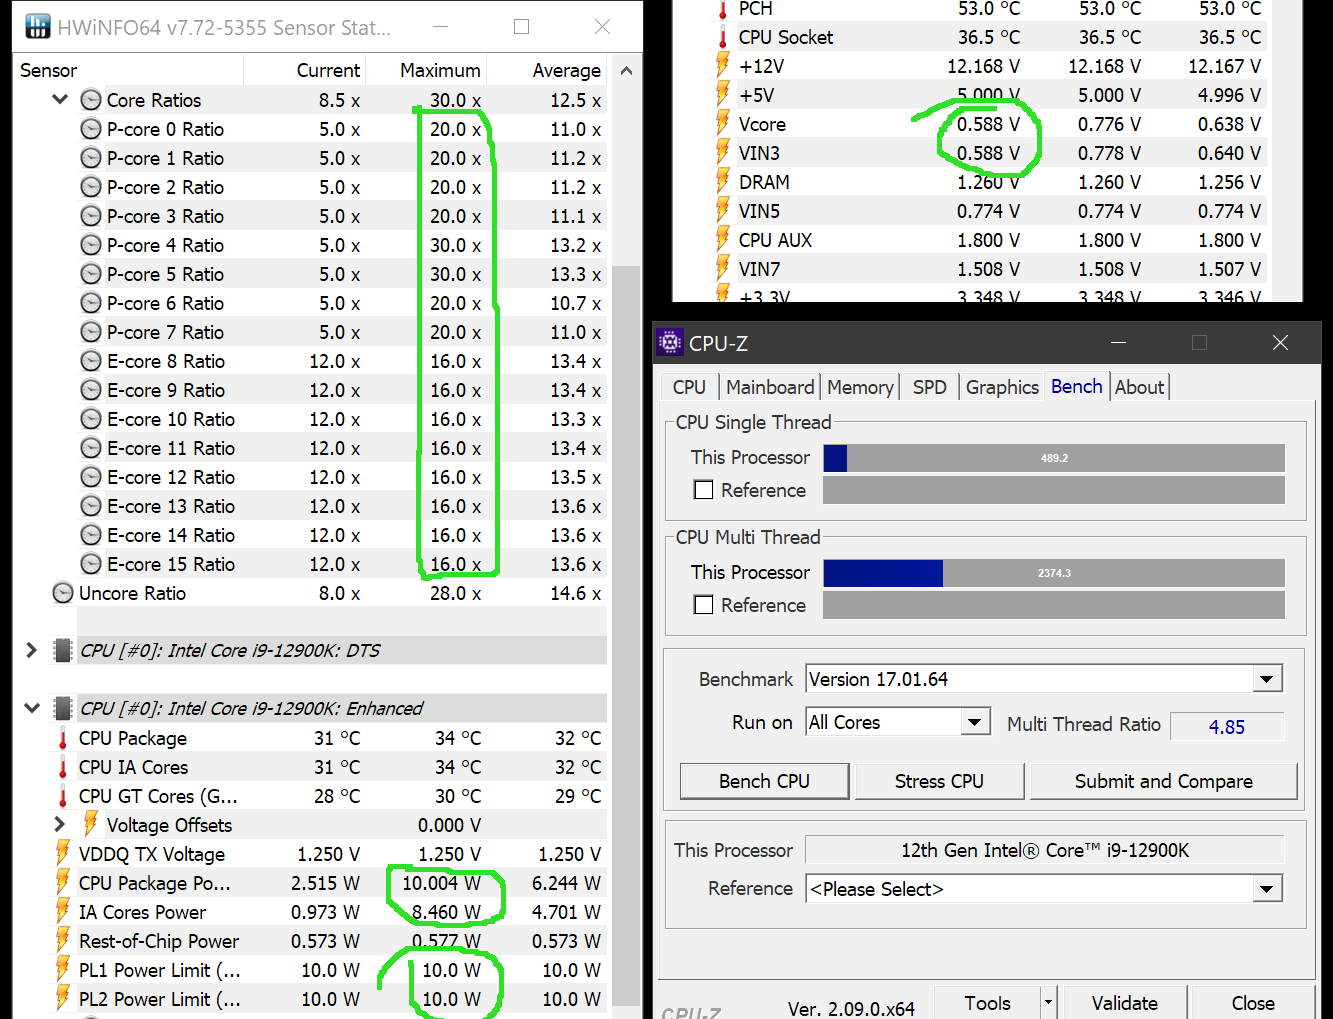Image resolution: width=1333 pixels, height=1019 pixels.
Task: Click the lightning icon beside Voltage Offsets
Action: point(90,824)
